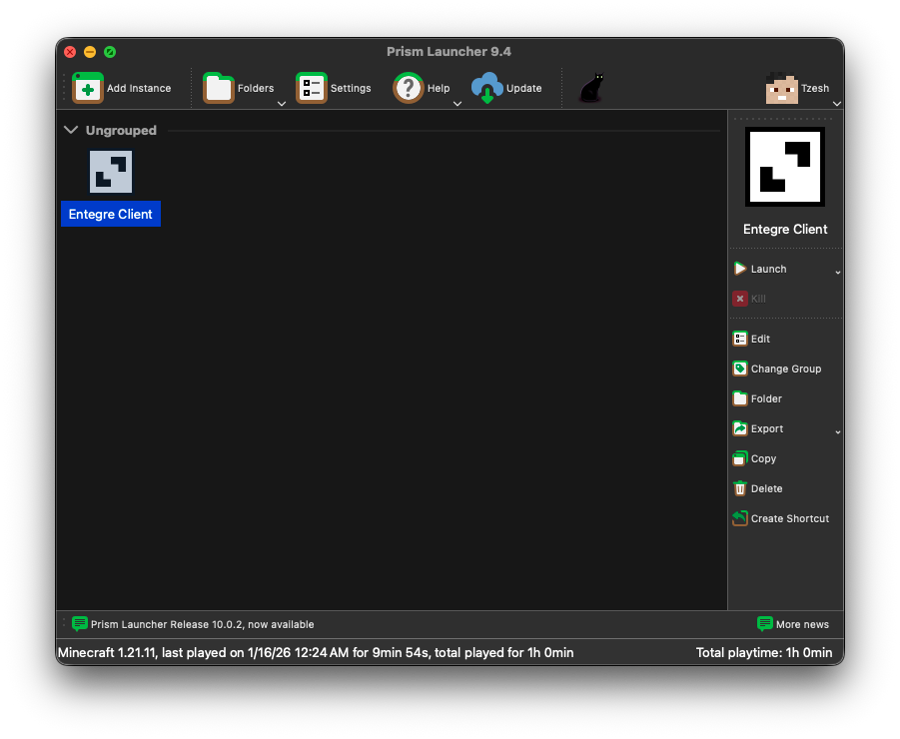The height and width of the screenshot is (739, 900).
Task: Open Settings from the toolbar icon
Action: click(310, 87)
